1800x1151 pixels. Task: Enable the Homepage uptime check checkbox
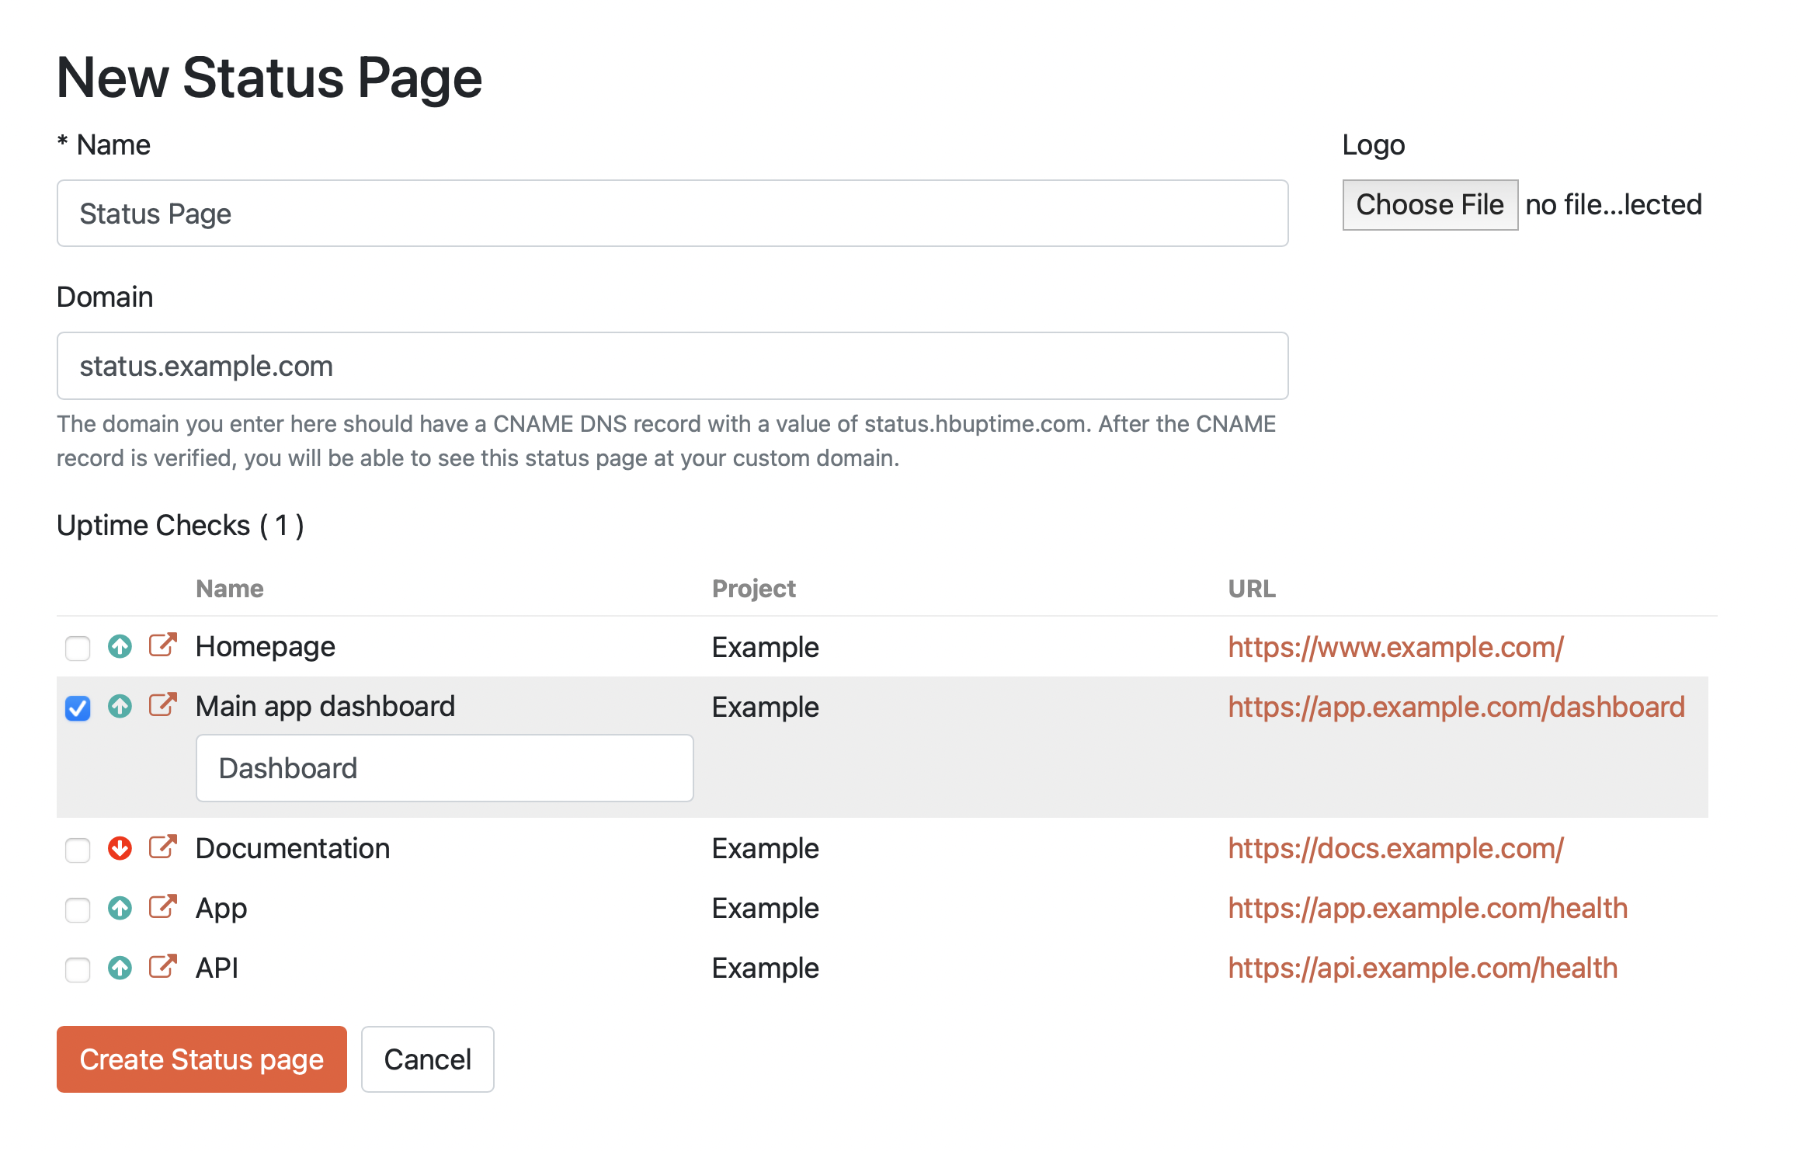tap(78, 648)
